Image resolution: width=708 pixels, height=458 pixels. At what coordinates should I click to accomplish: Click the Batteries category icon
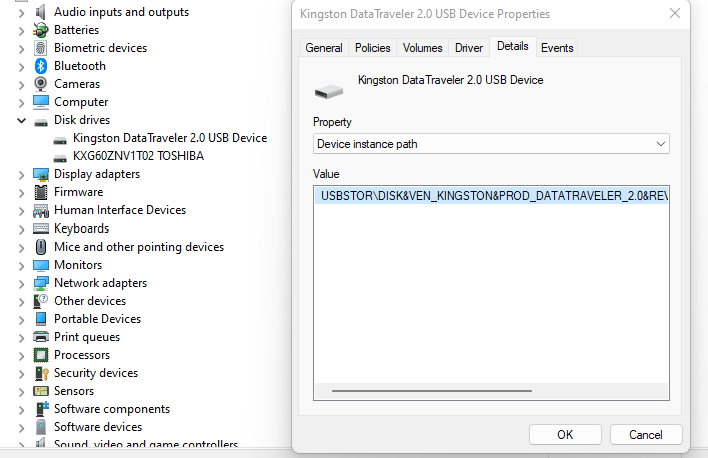41,30
